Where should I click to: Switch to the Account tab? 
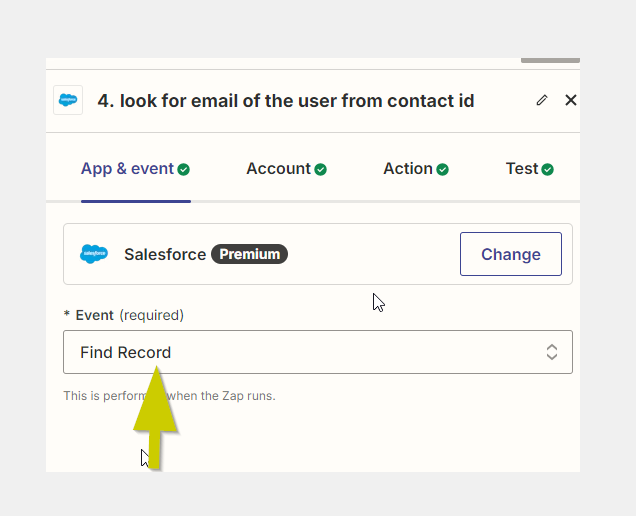point(286,169)
